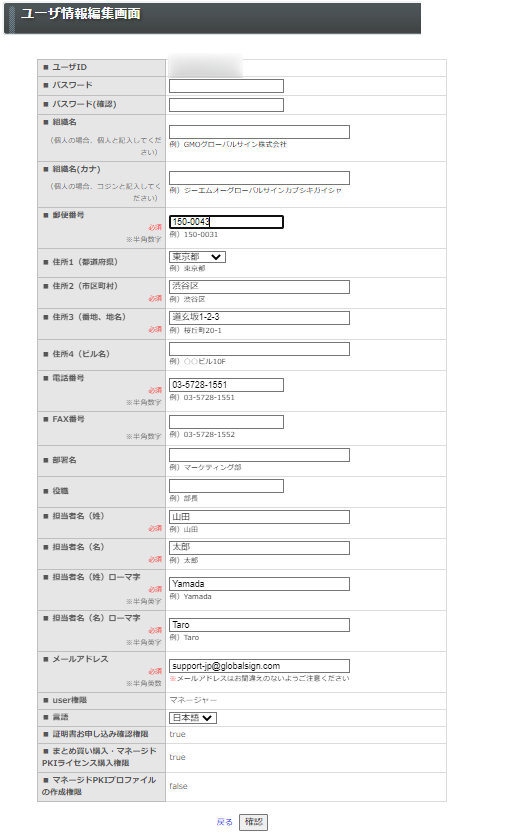Select the 組織名(カナ) text field
Viewport: 520px width, 839px height.
259,178
